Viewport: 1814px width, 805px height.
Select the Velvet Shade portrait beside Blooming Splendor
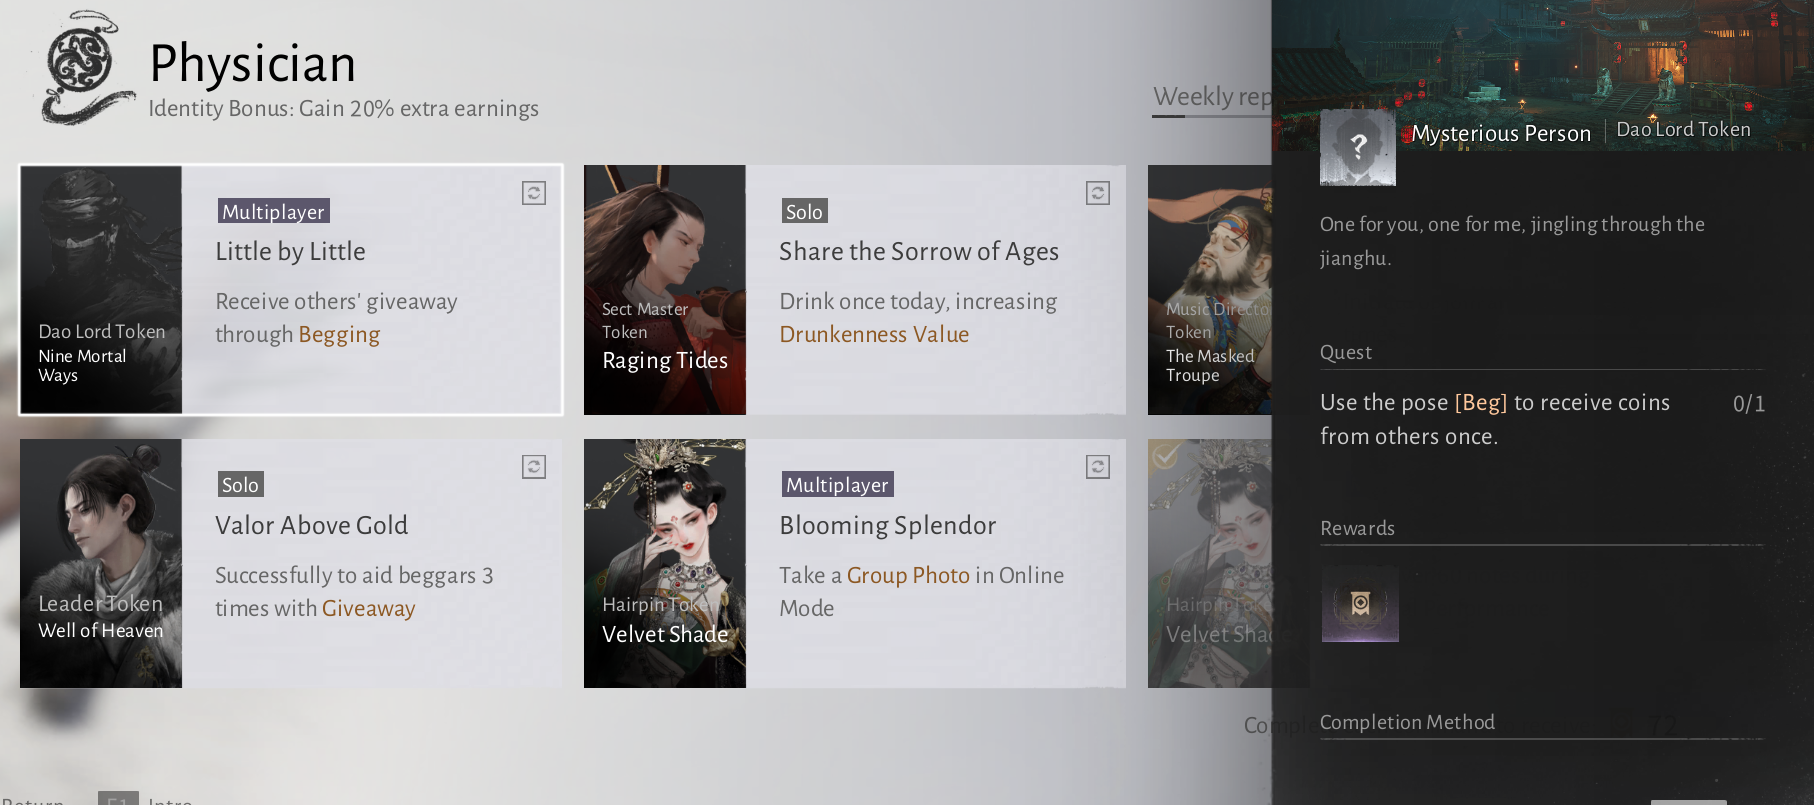click(665, 563)
